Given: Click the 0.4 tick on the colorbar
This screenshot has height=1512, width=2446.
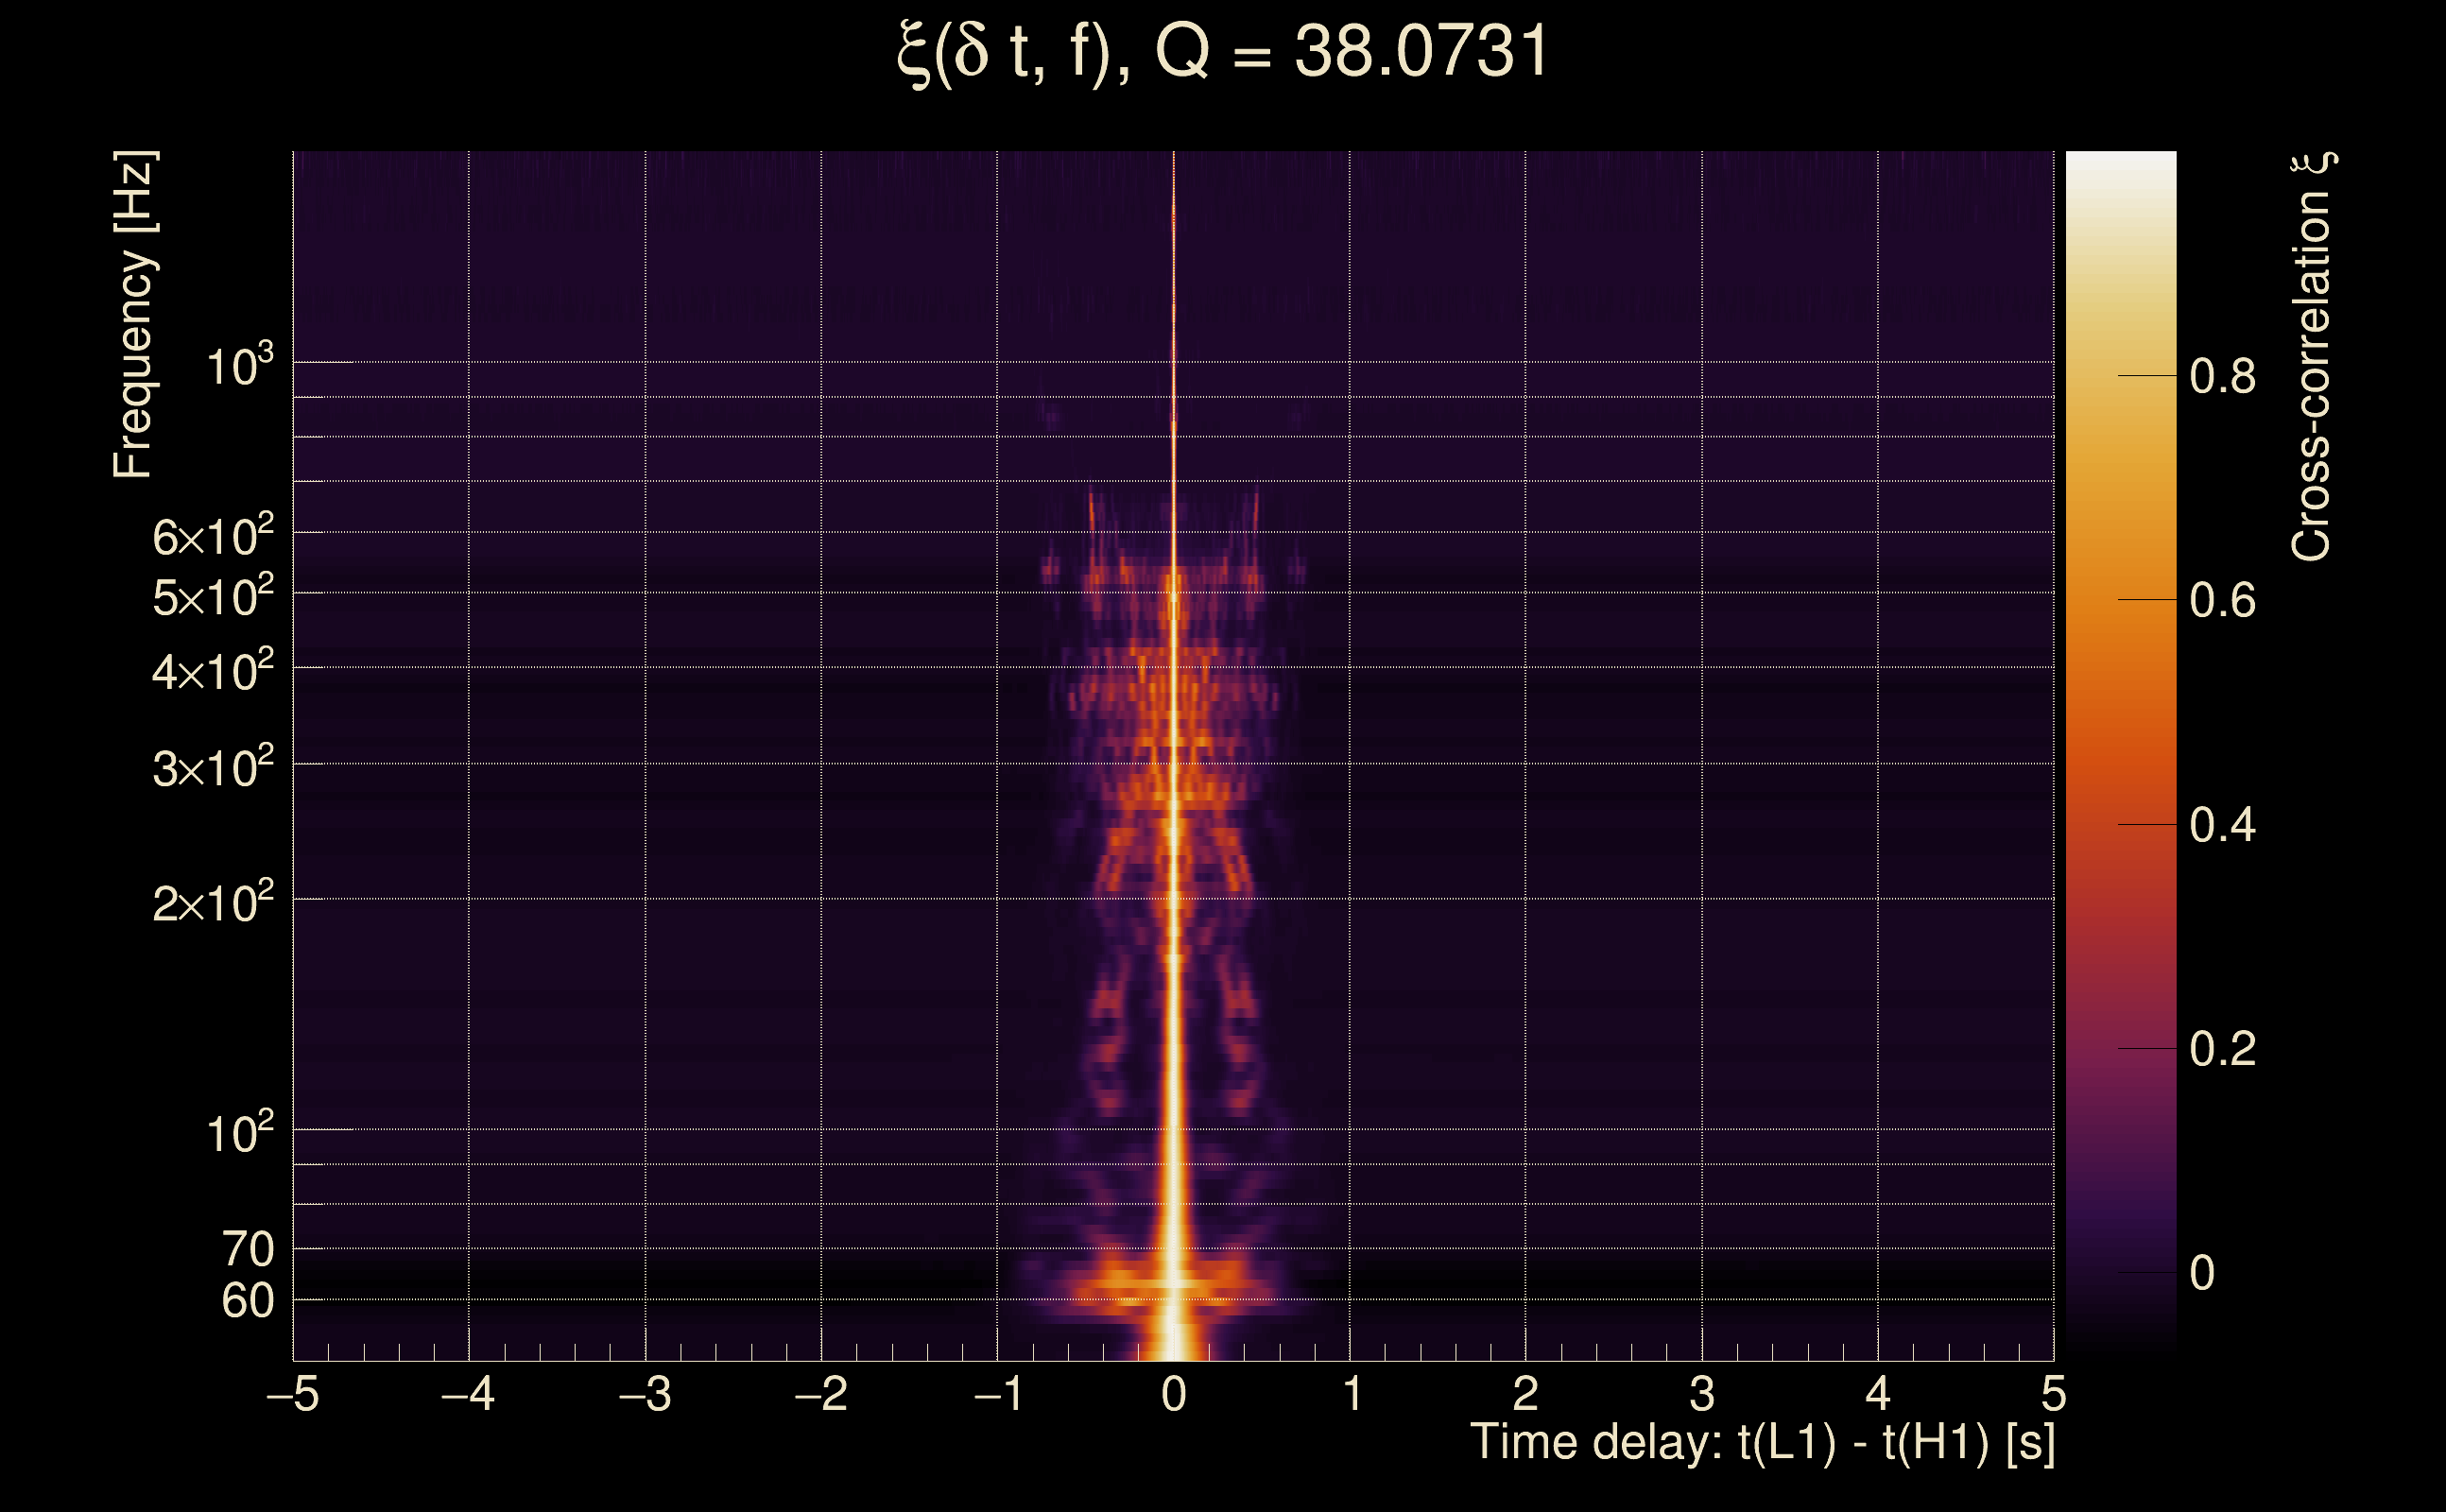Looking at the screenshot, I should (x=2222, y=826).
